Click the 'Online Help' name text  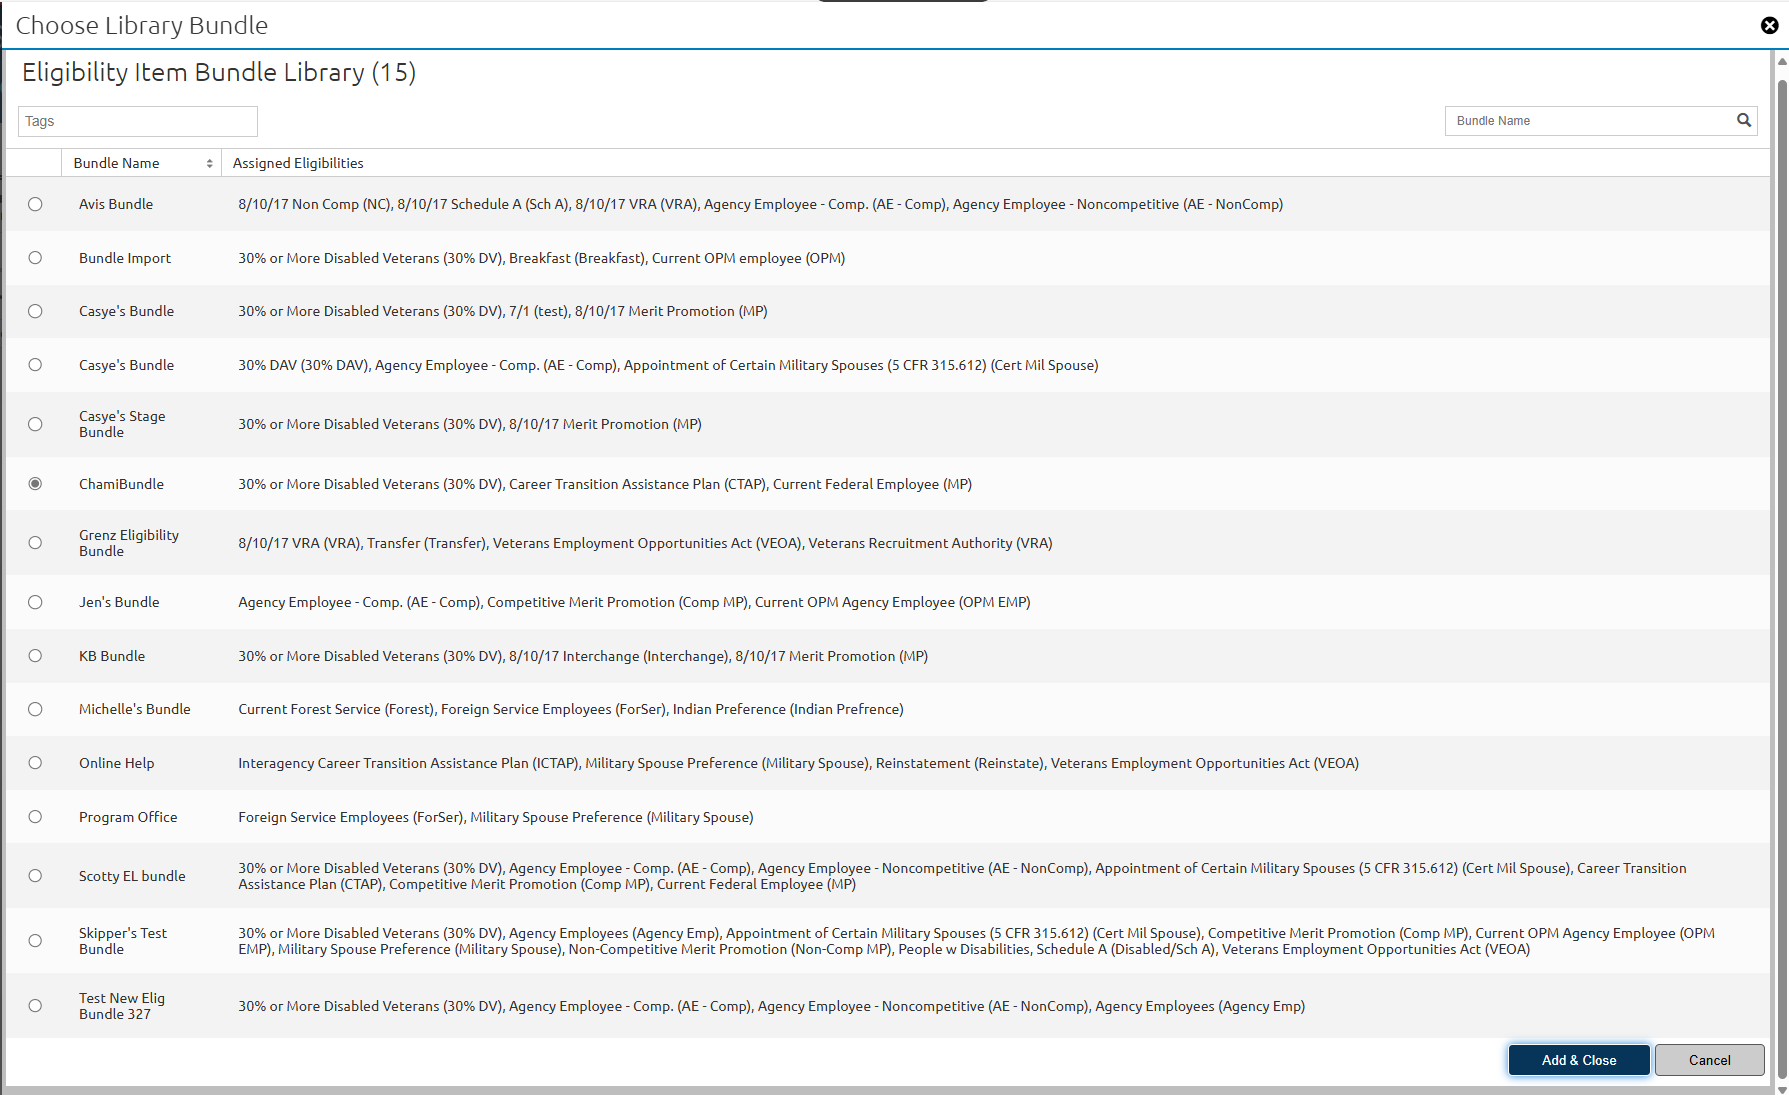117,763
